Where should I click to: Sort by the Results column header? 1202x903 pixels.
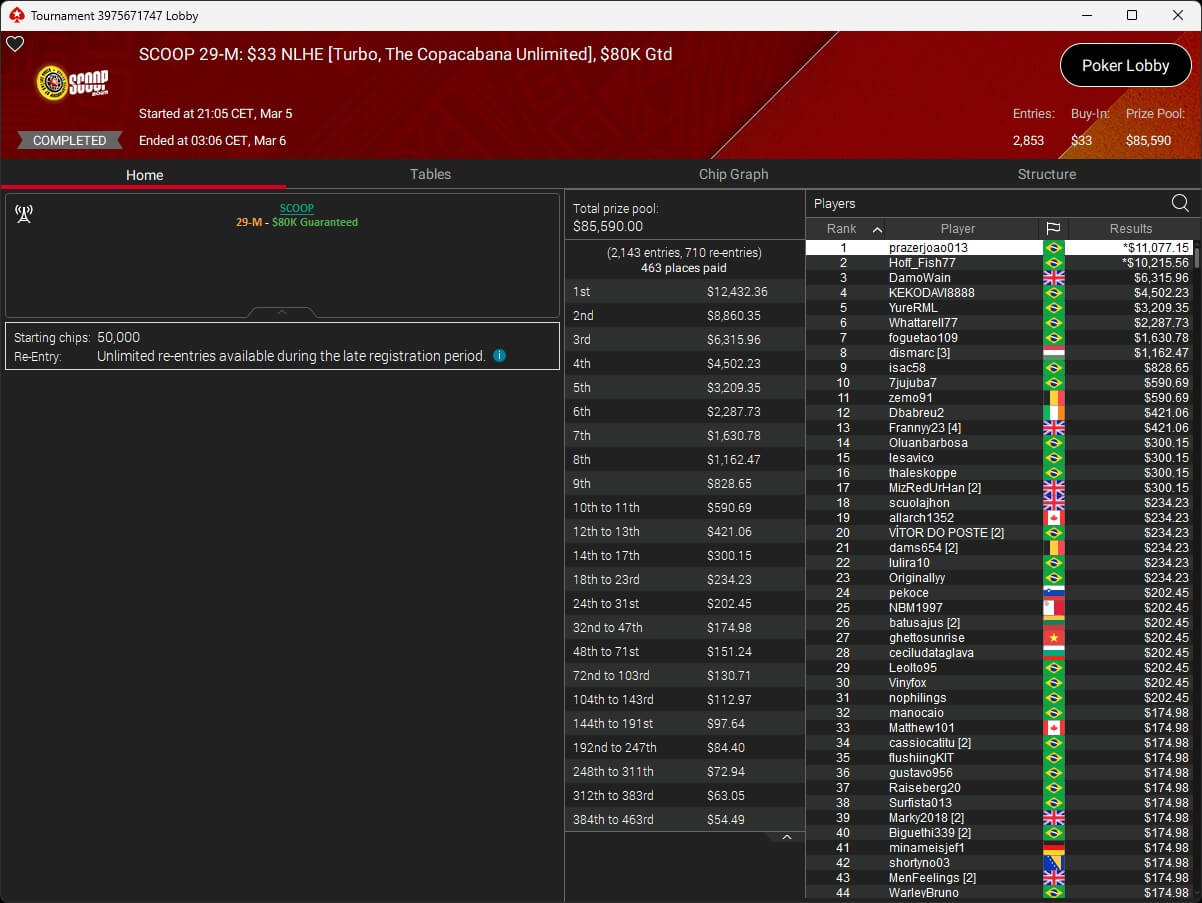tap(1130, 229)
